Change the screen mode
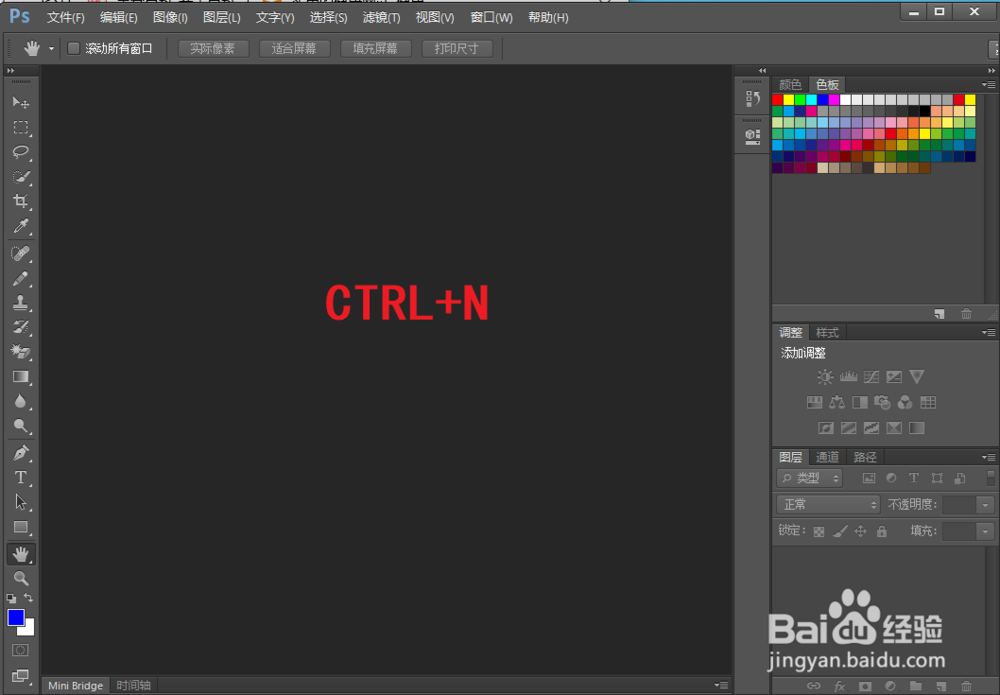This screenshot has height=695, width=1000. coord(20,676)
